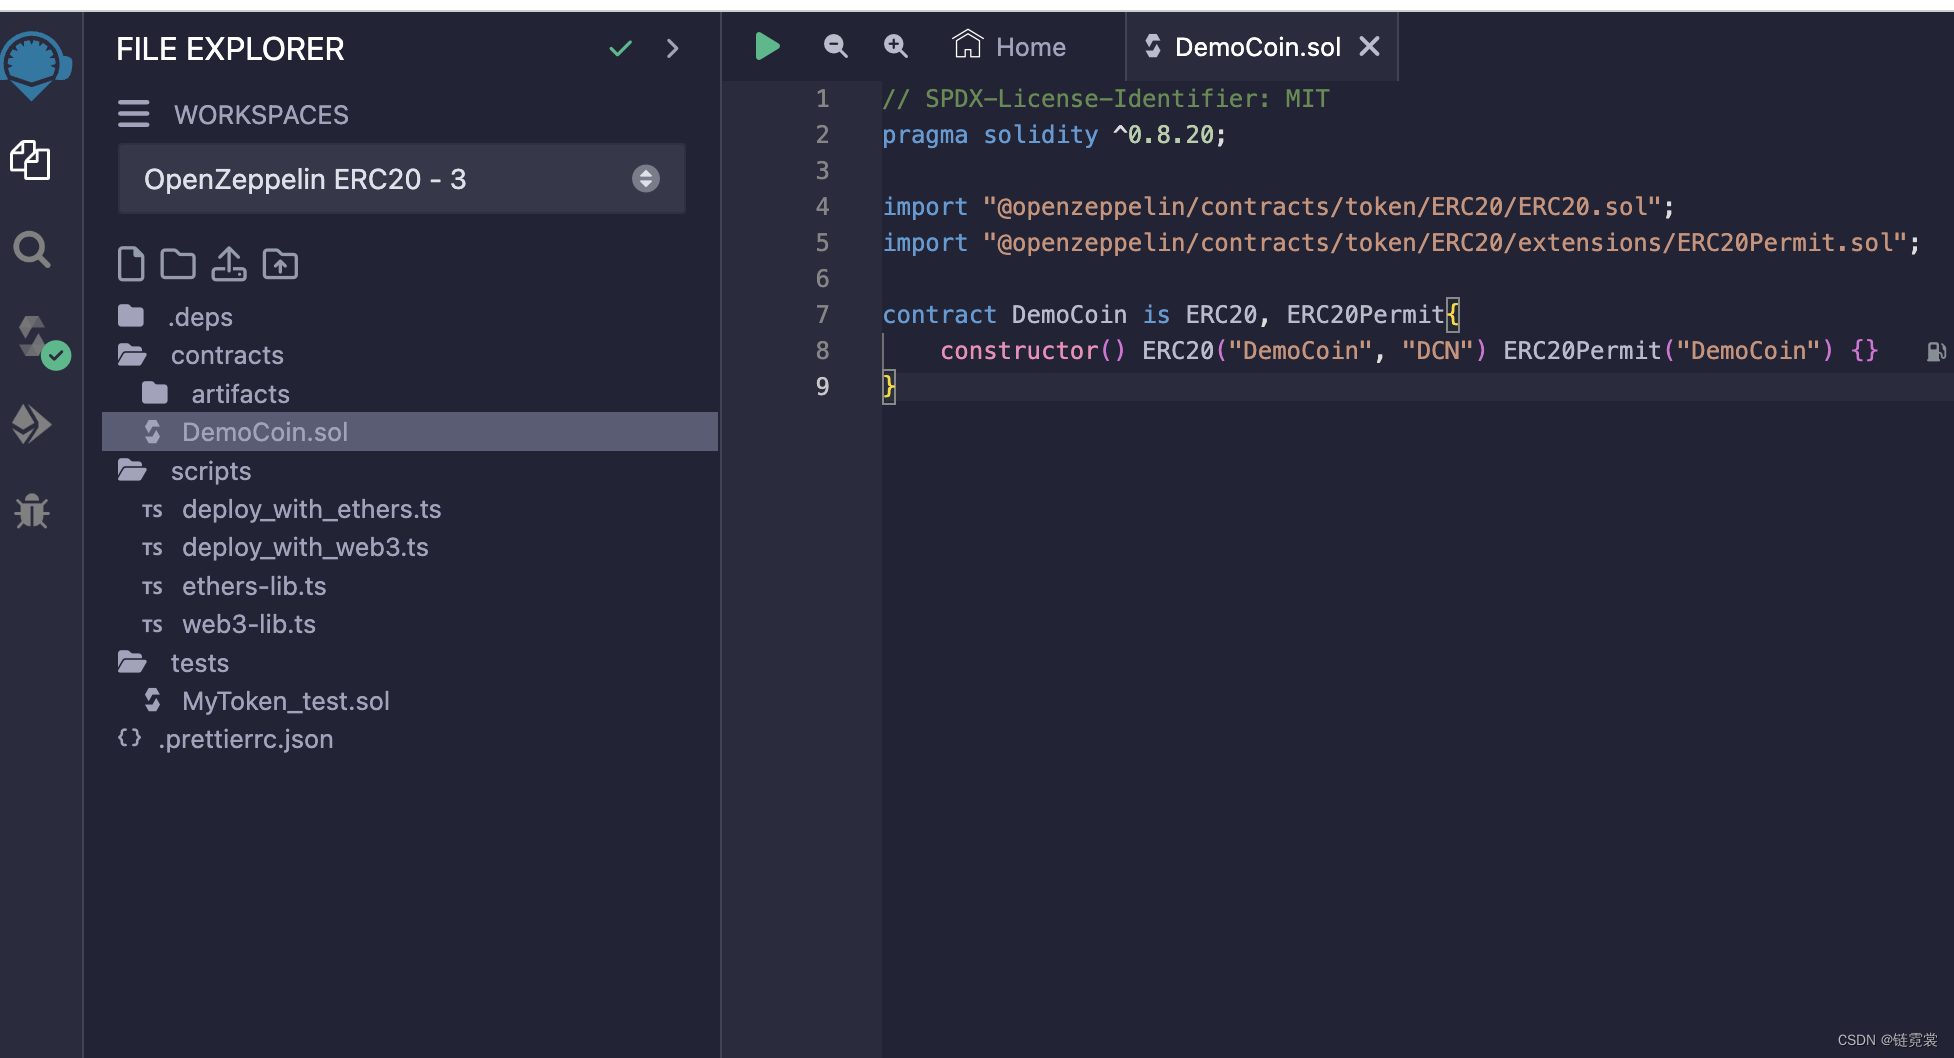Click the SPDX license comment line
The image size is (1954, 1058).
pos(1106,98)
